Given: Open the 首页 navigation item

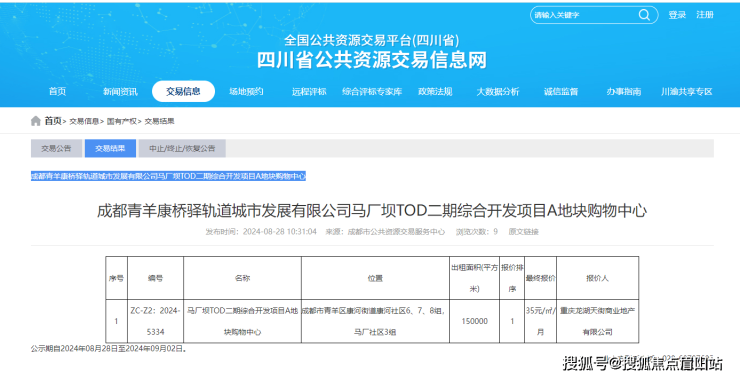Looking at the screenshot, I should click(x=58, y=92).
